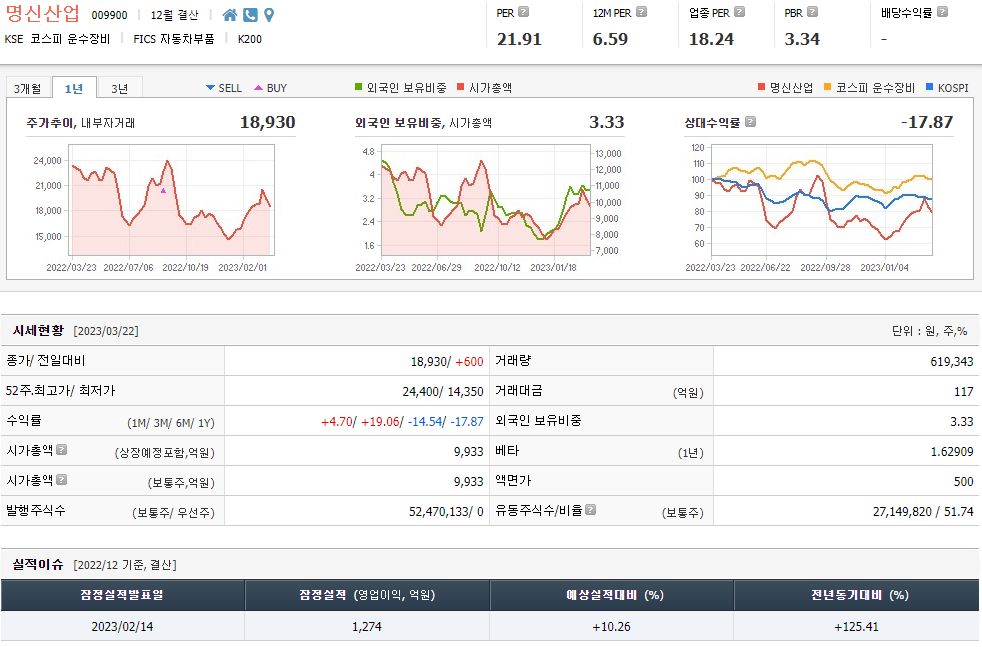
Task: Open help icon next to PER
Action: coord(524,12)
